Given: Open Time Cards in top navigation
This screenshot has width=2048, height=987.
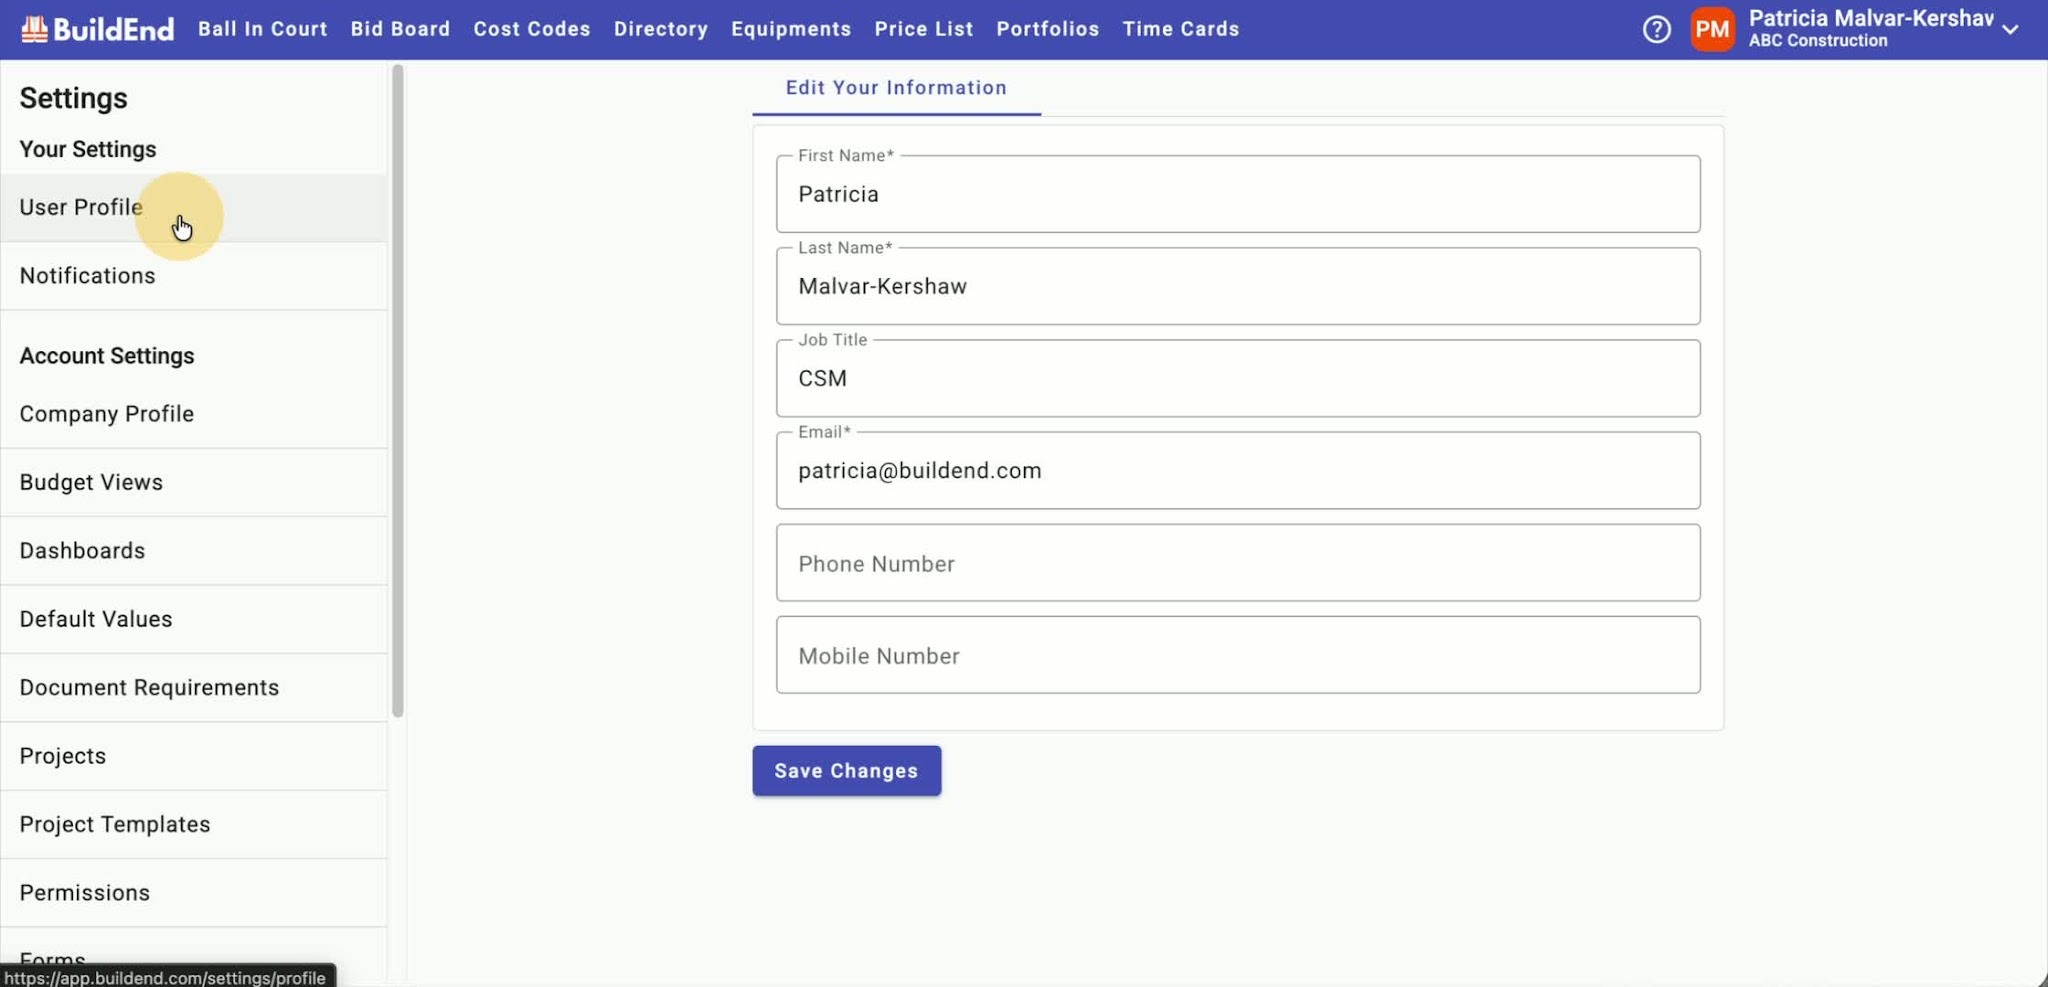Looking at the screenshot, I should click(x=1180, y=29).
